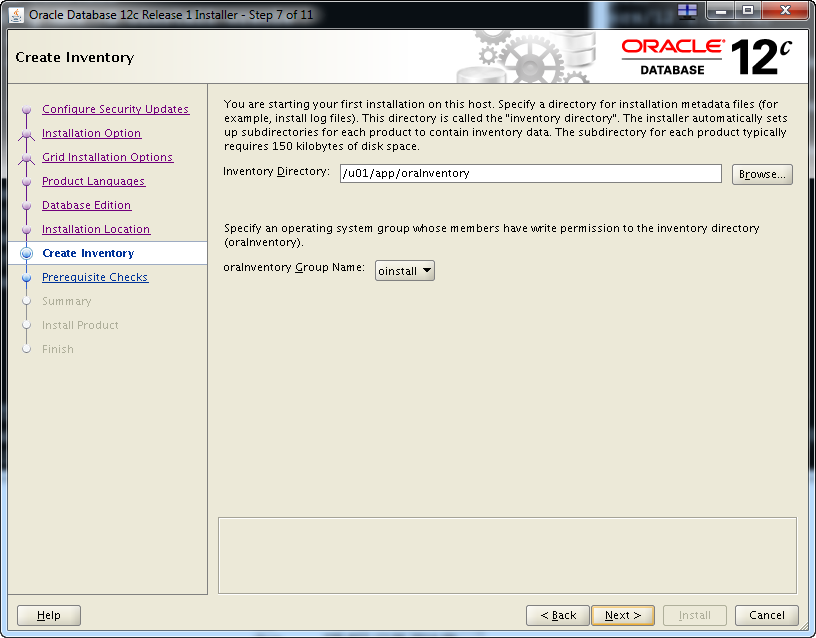The height and width of the screenshot is (638, 816).
Task: Jump to the Product Languages step
Action: (x=94, y=181)
